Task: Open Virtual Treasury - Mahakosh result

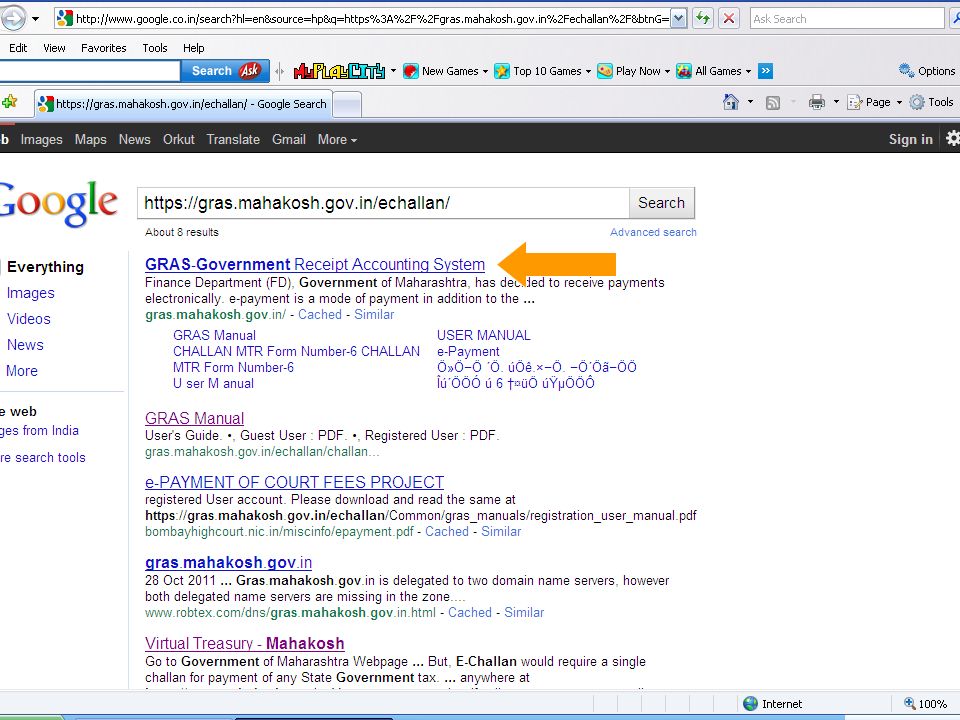Action: coord(245,643)
